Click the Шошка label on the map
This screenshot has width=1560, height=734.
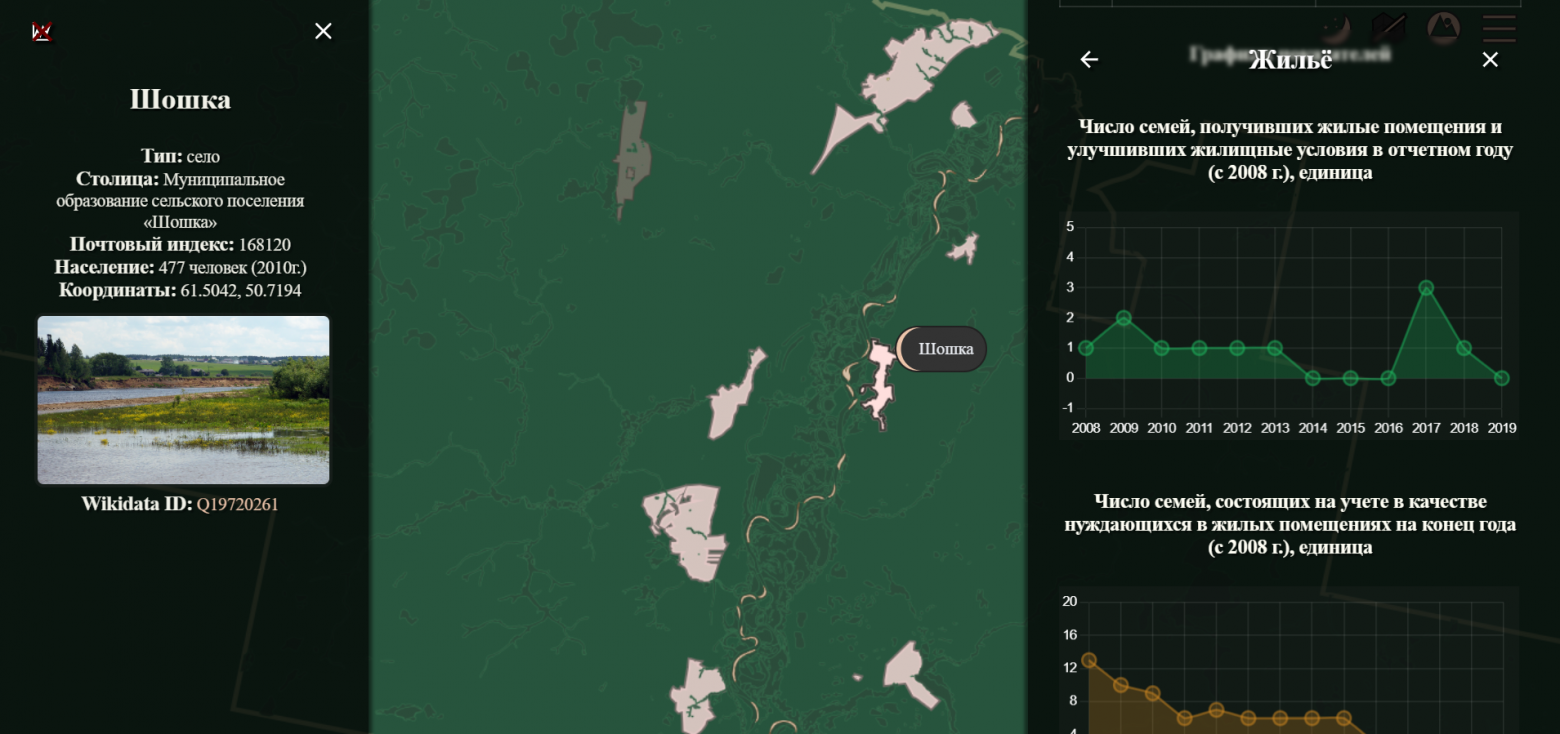pos(942,349)
